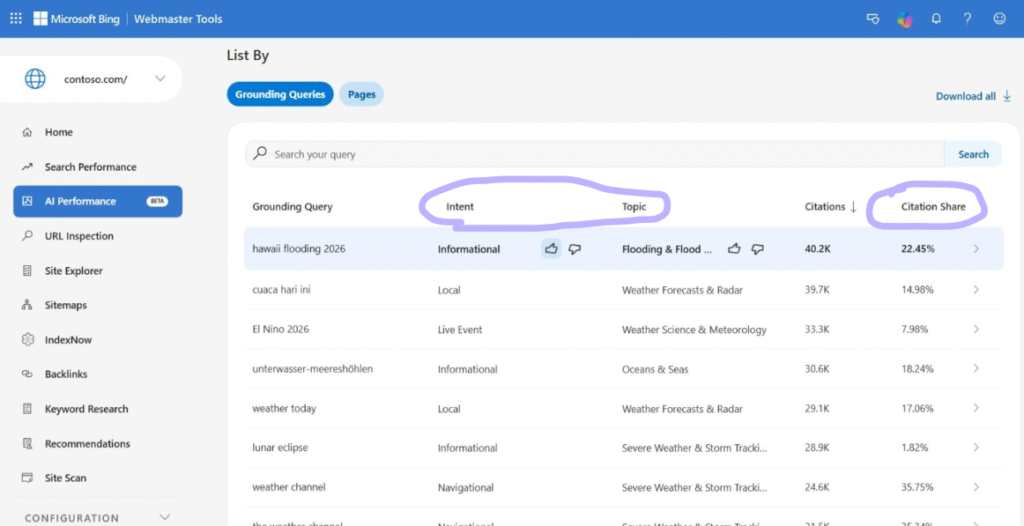
Task: Click the Oceans & Seas topic cell
Action: (x=655, y=369)
